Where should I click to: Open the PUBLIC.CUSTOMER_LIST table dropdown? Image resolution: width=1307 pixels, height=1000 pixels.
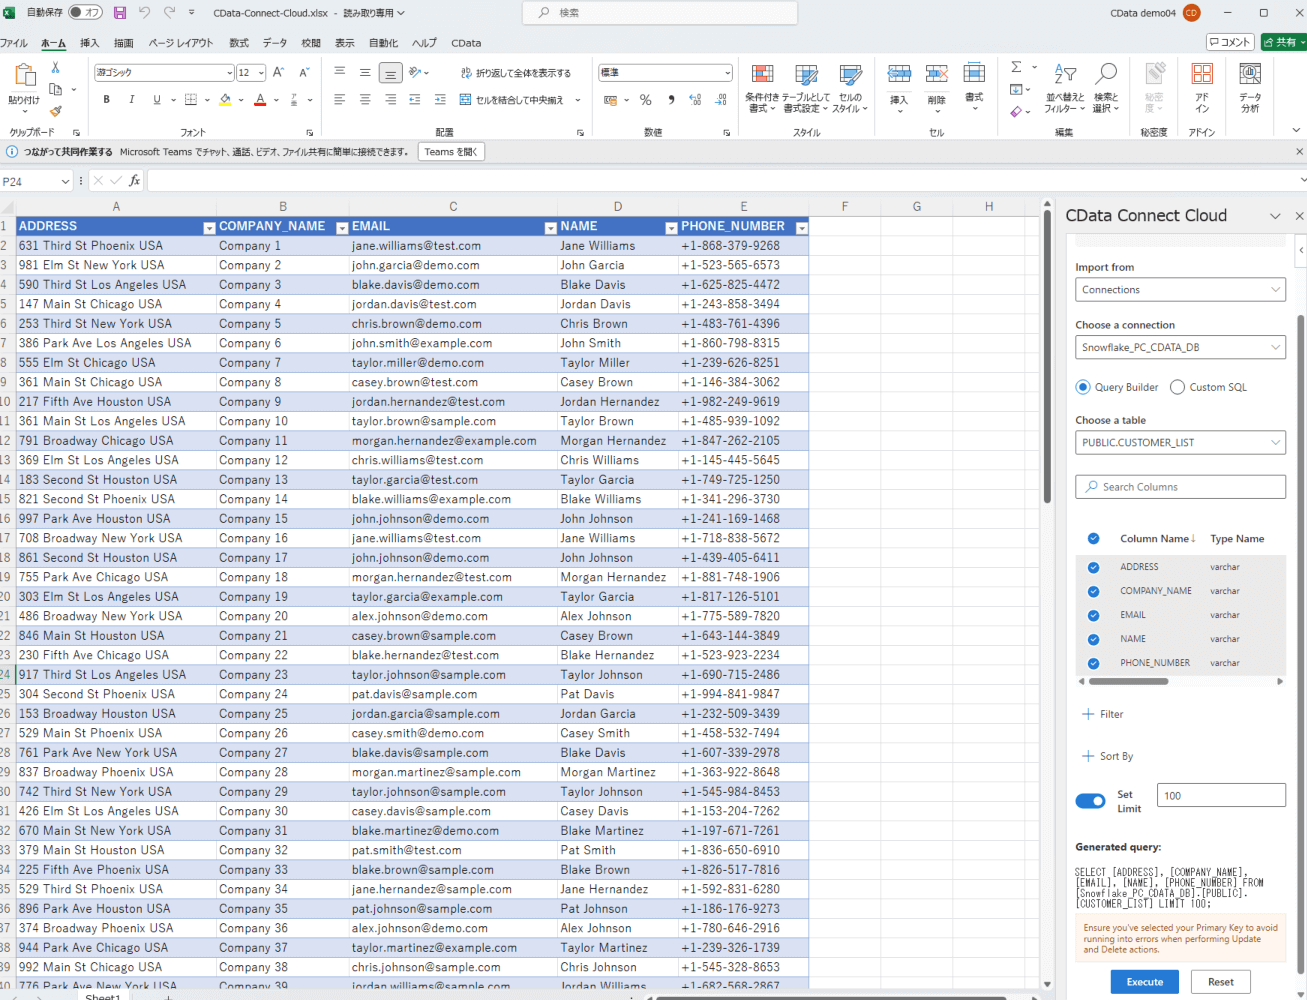click(1180, 443)
